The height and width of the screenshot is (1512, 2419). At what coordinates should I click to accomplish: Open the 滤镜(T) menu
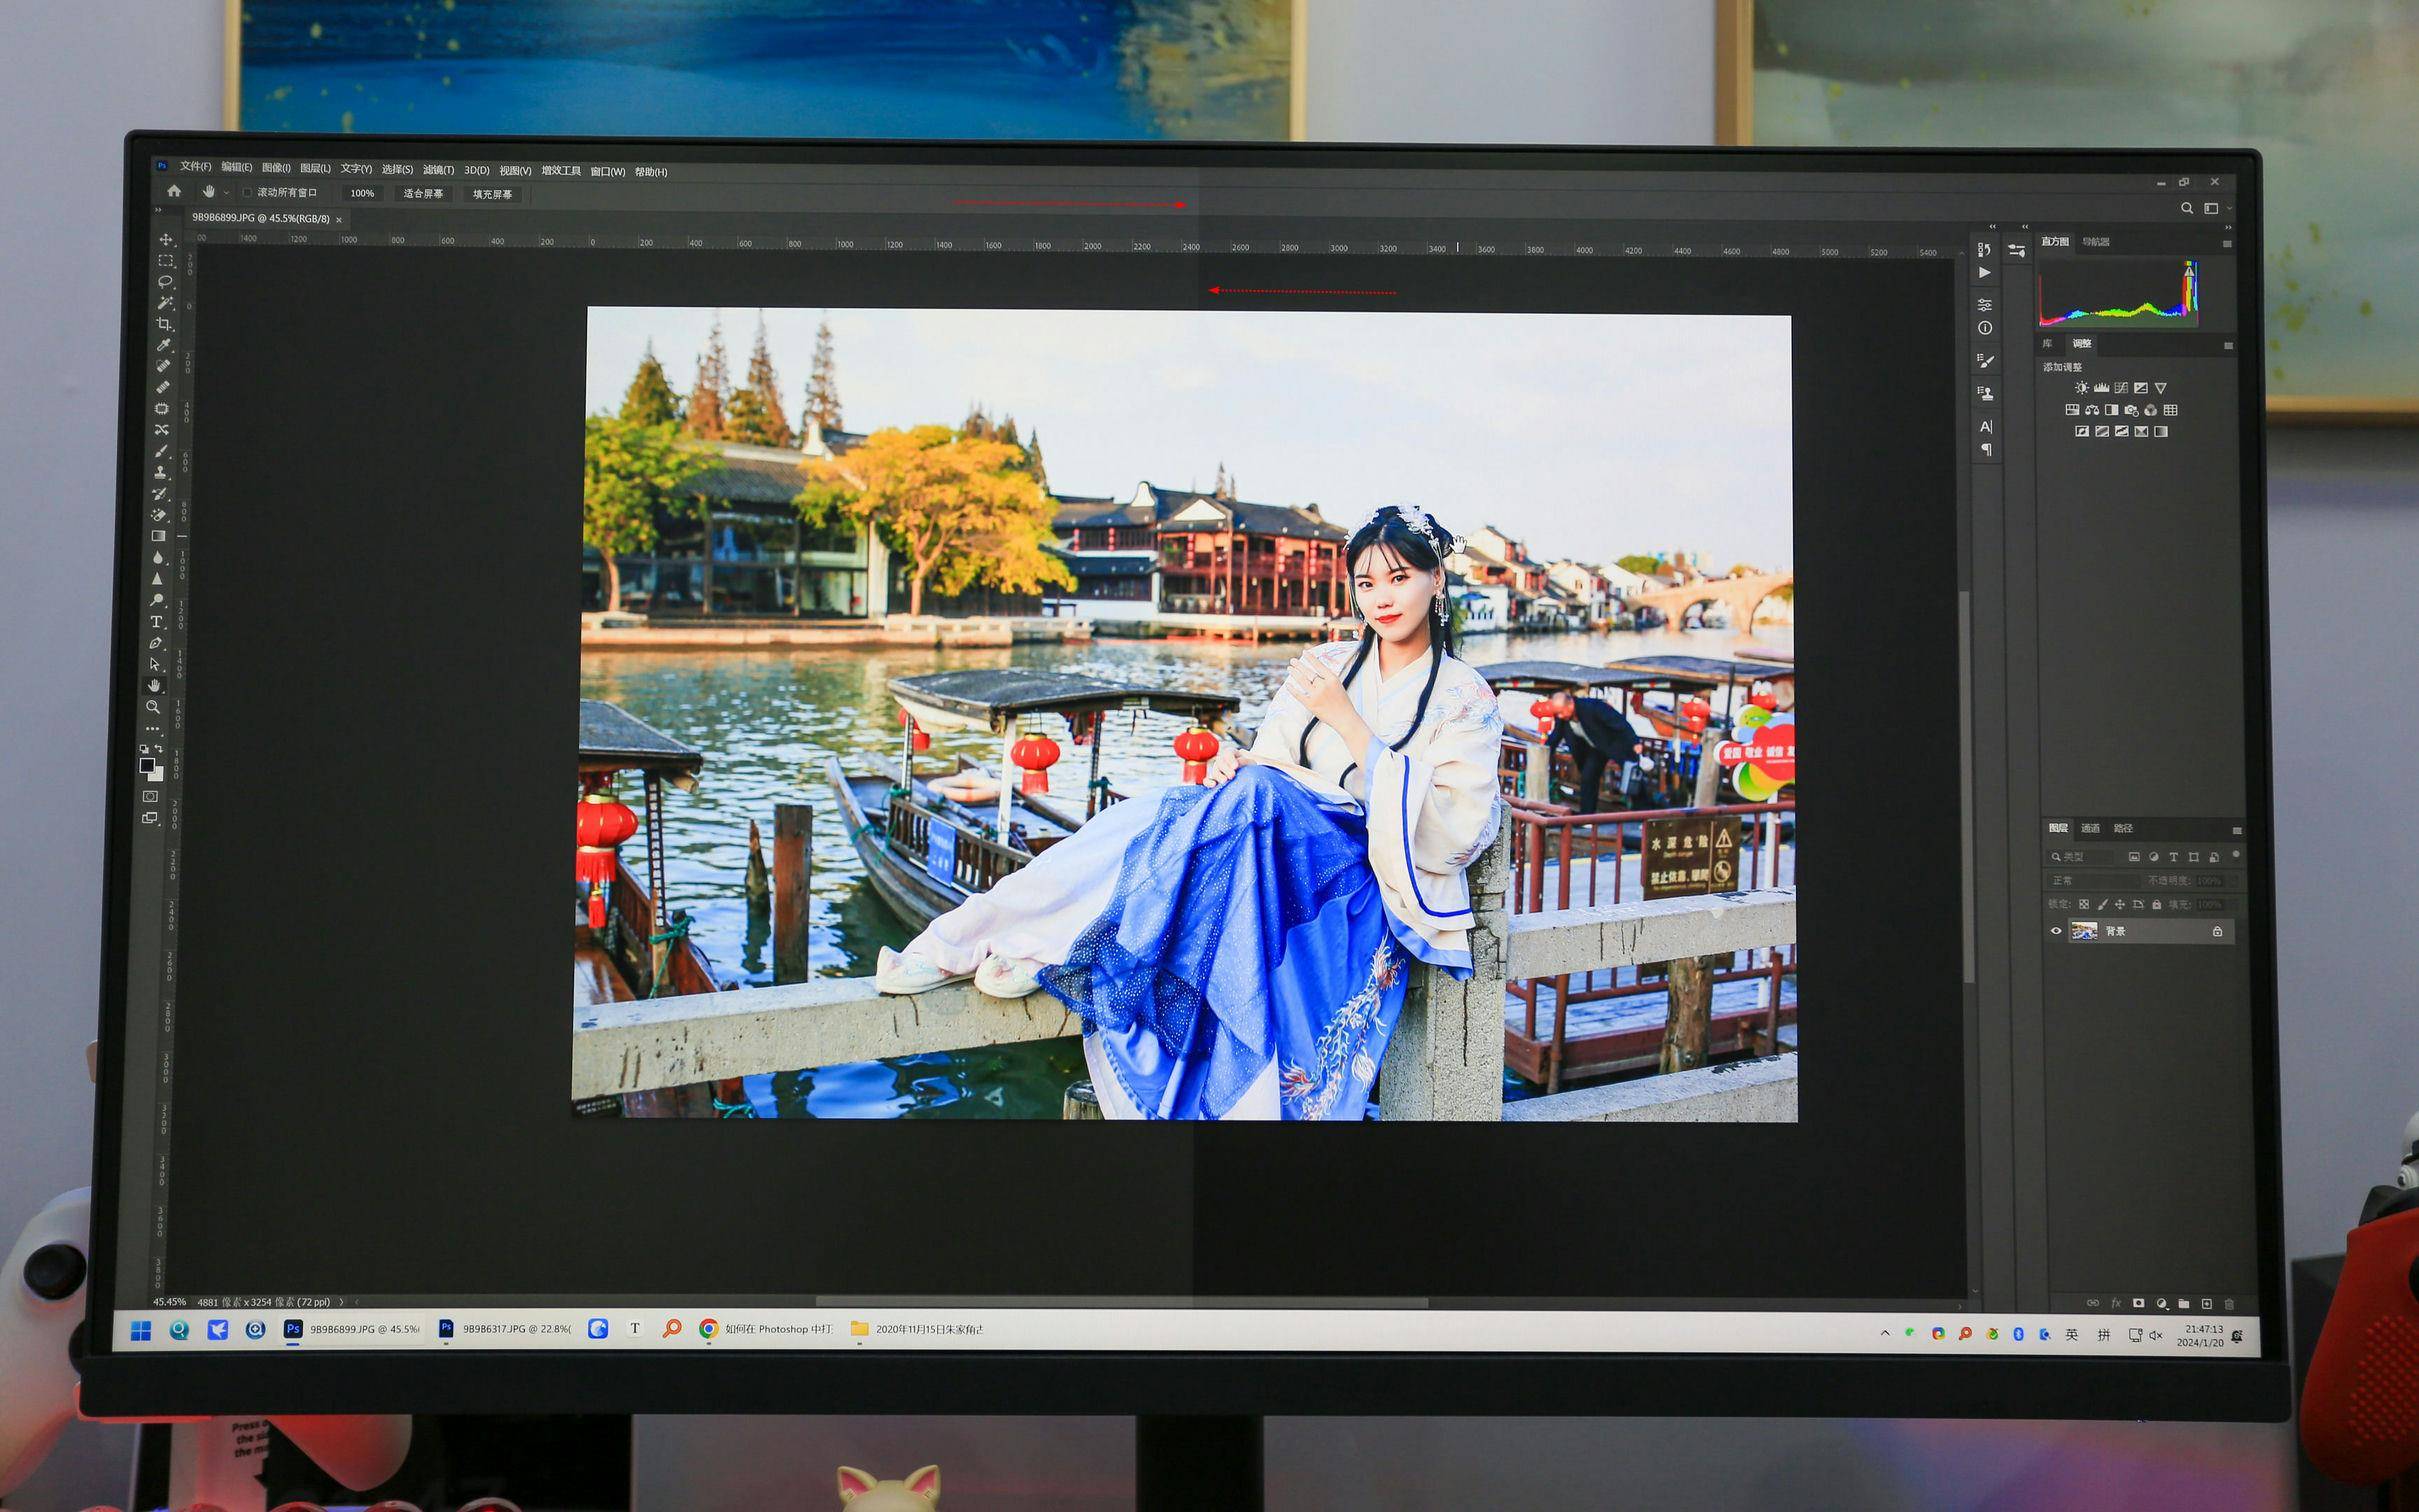[x=438, y=170]
